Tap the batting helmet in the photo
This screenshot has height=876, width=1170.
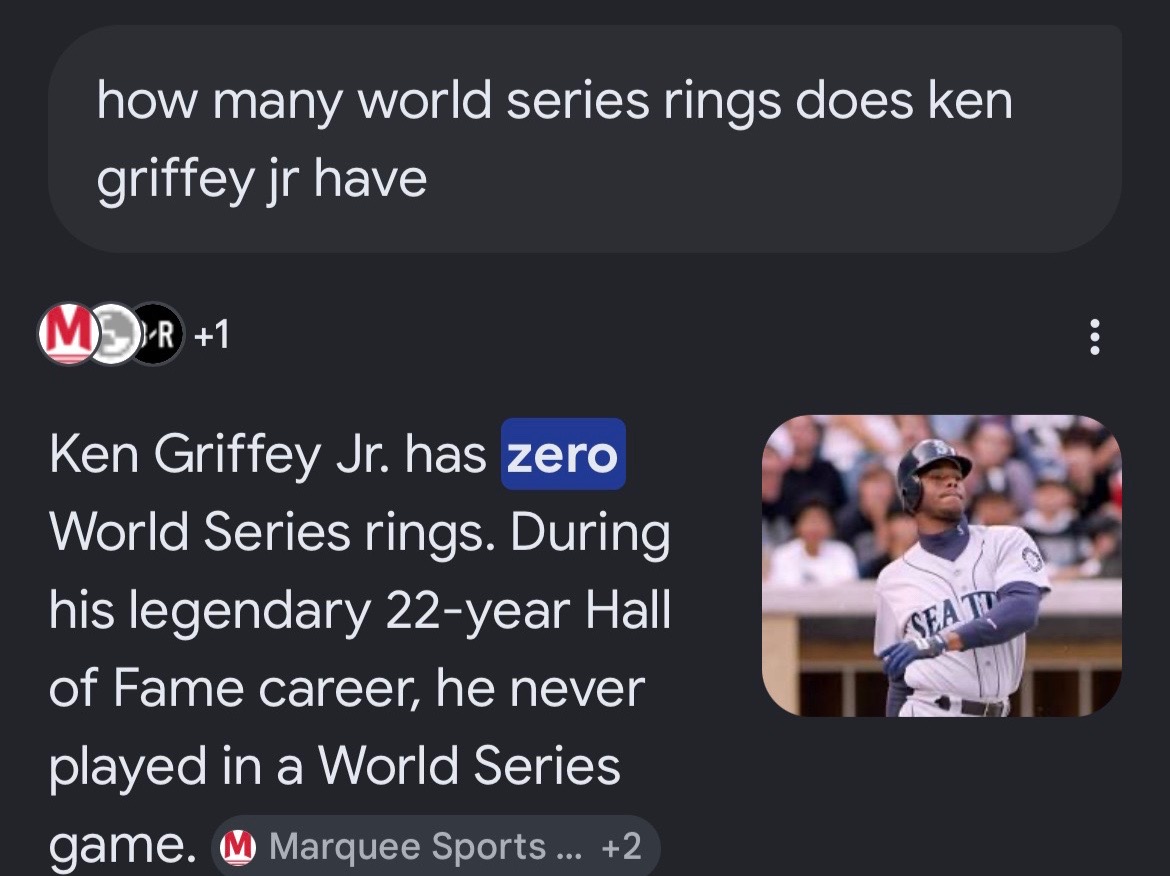pos(931,470)
